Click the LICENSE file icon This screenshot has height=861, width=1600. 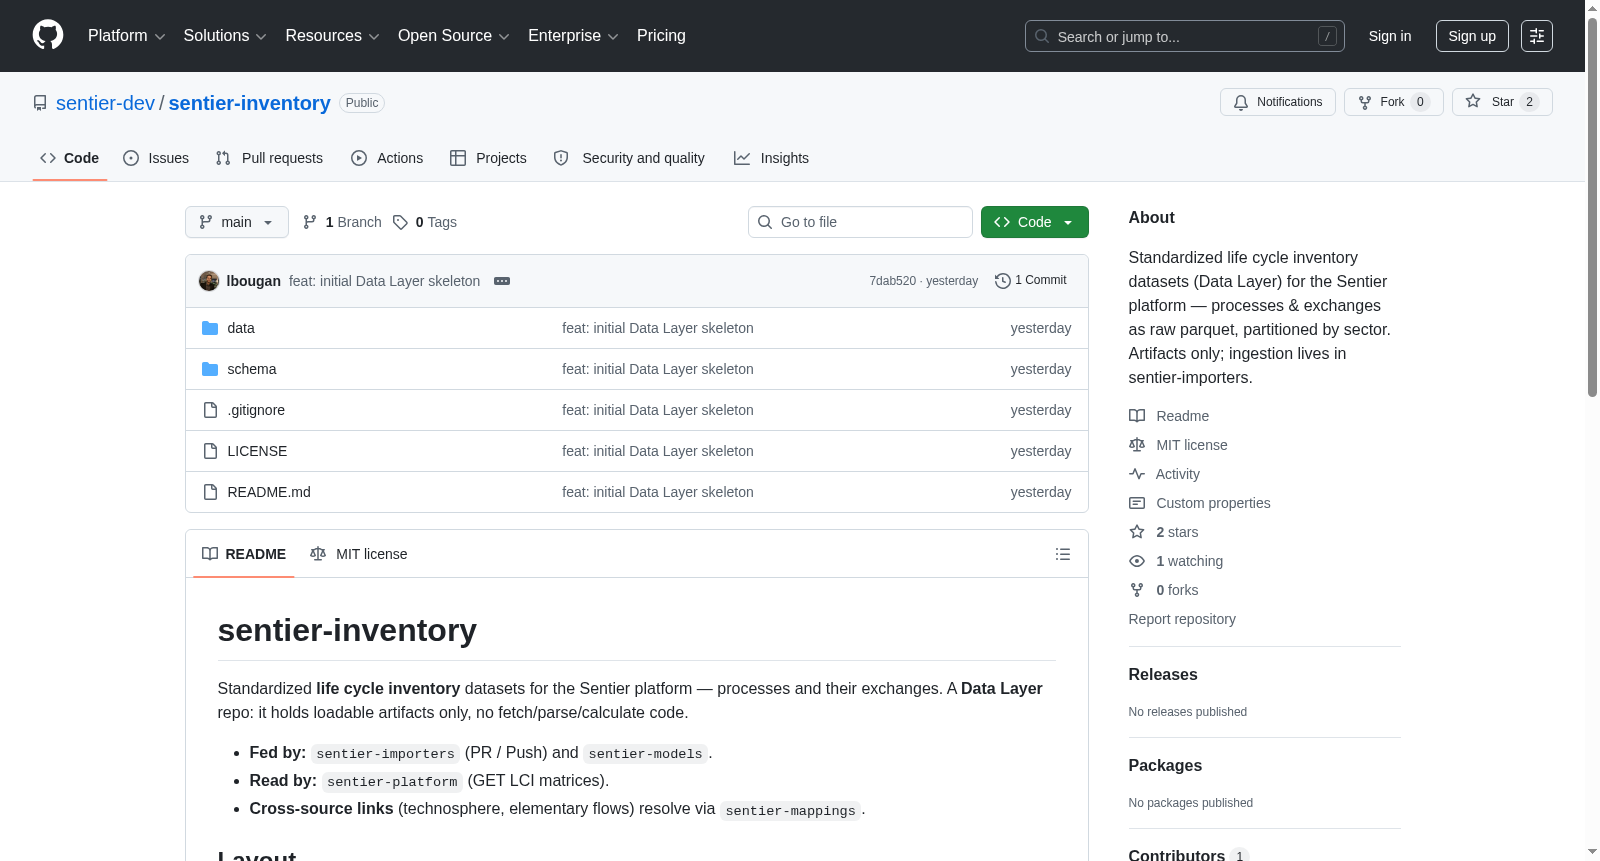click(210, 451)
